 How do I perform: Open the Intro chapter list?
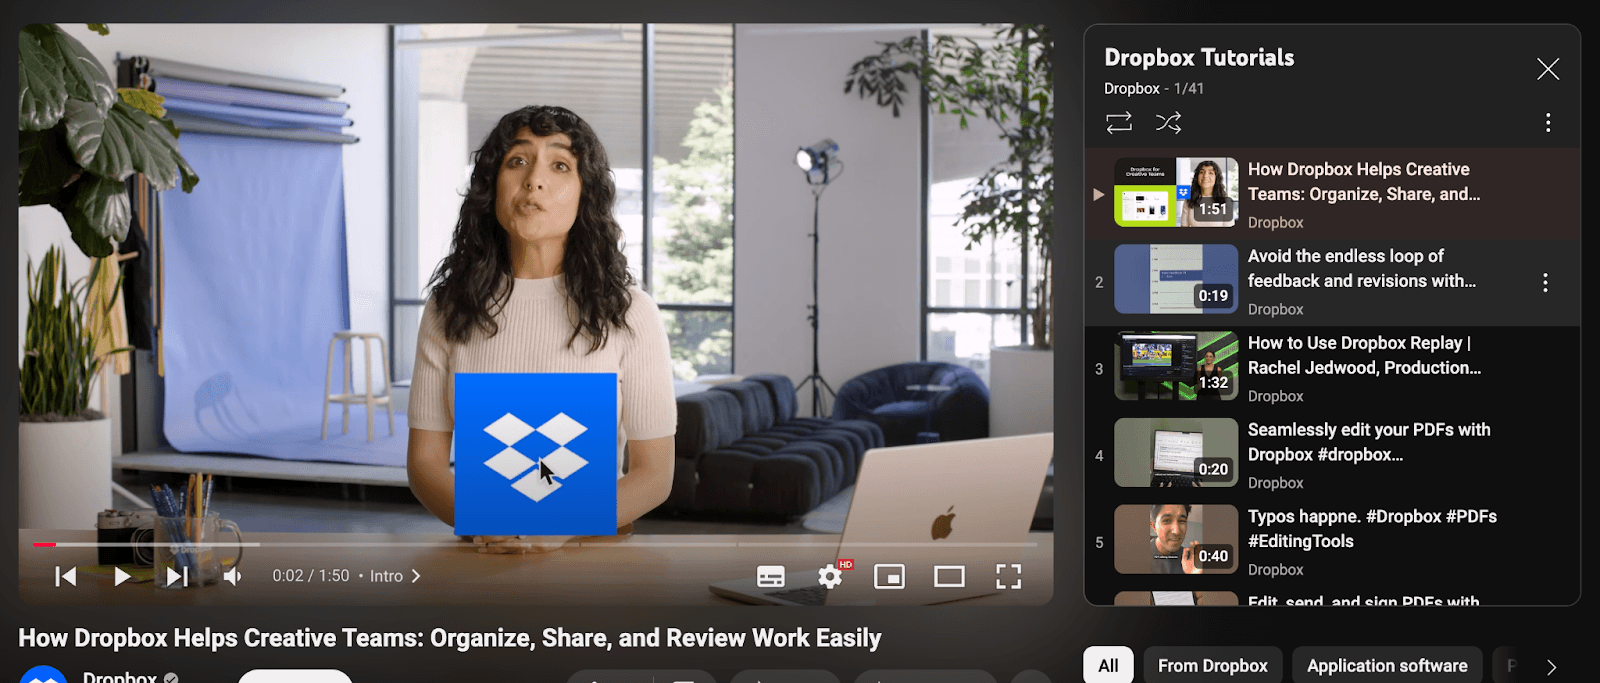(x=396, y=576)
